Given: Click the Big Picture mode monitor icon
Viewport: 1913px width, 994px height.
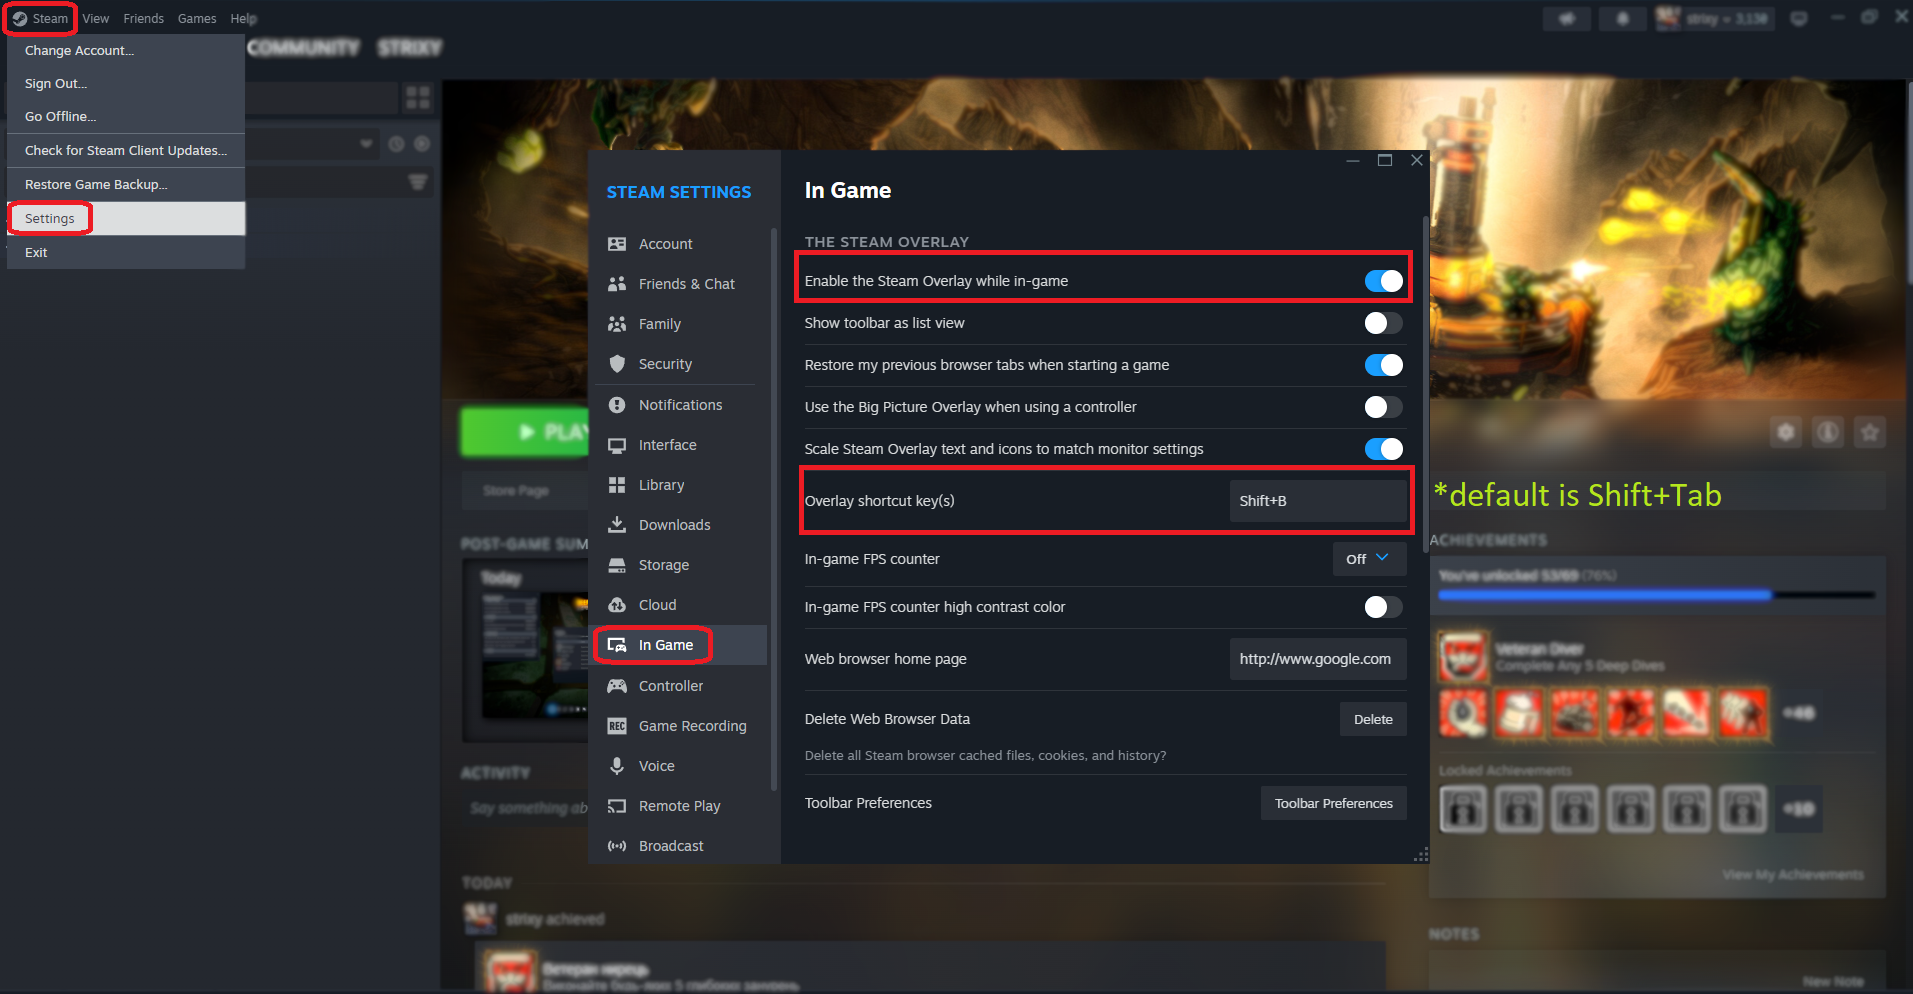Looking at the screenshot, I should [1799, 18].
